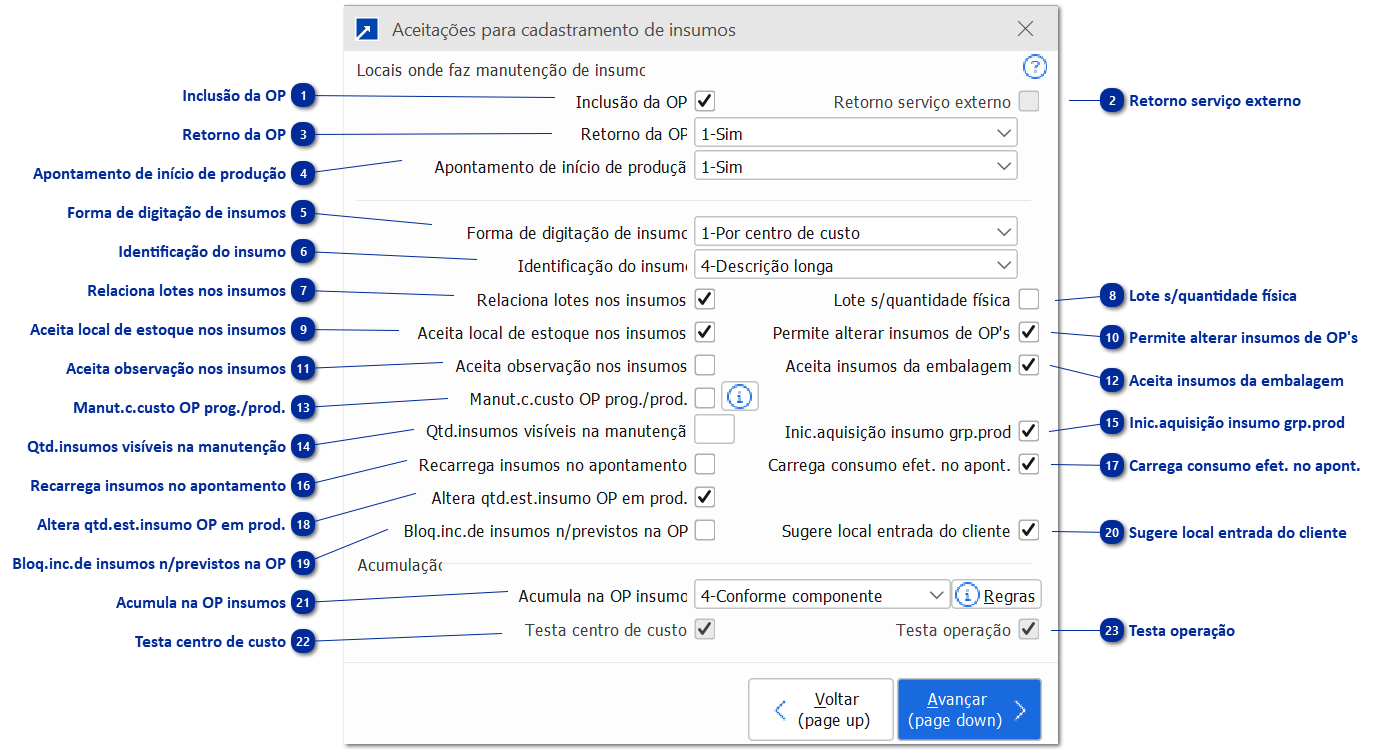This screenshot has height=753, width=1377.
Task: Click the numbered callout badge 19
Action: (x=303, y=564)
